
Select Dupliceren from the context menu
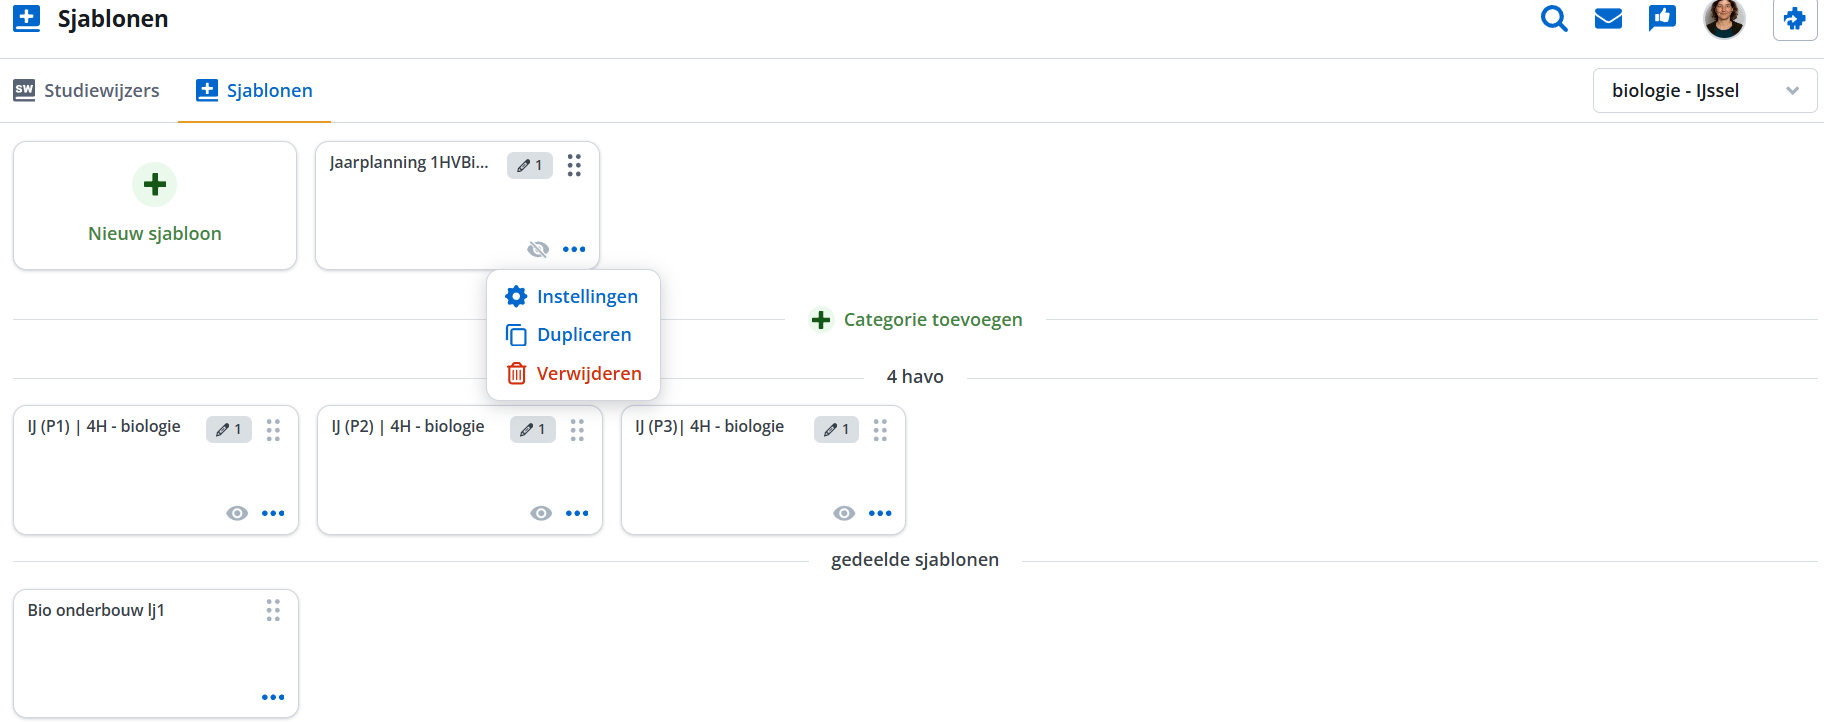[x=583, y=335]
